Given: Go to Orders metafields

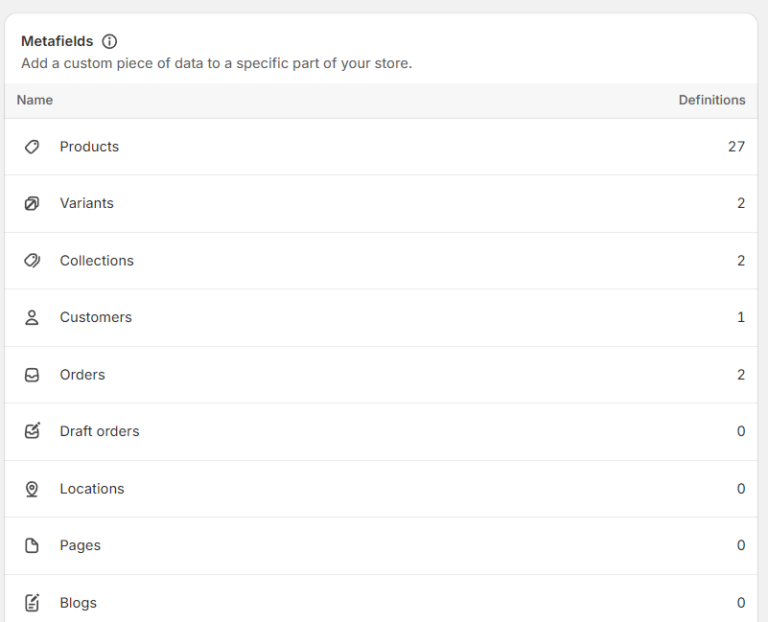Looking at the screenshot, I should [381, 375].
